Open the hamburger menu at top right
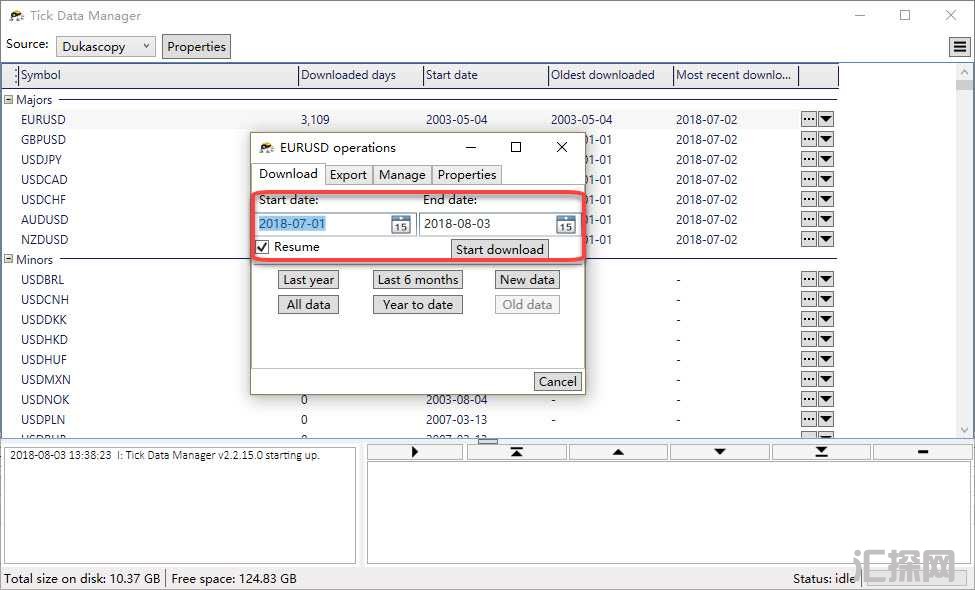This screenshot has height=590, width=975. point(958,47)
